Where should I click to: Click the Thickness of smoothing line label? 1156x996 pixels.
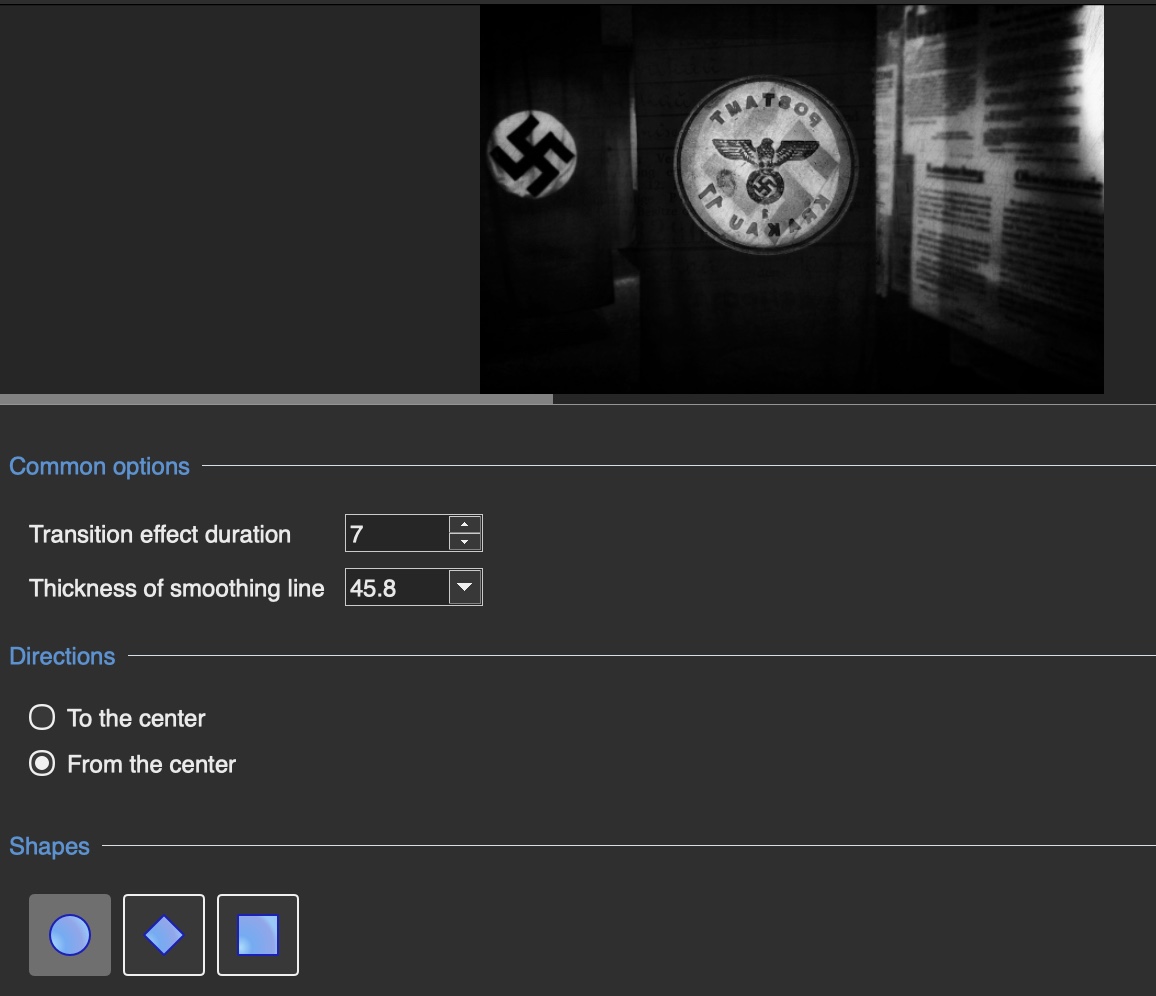pos(177,588)
